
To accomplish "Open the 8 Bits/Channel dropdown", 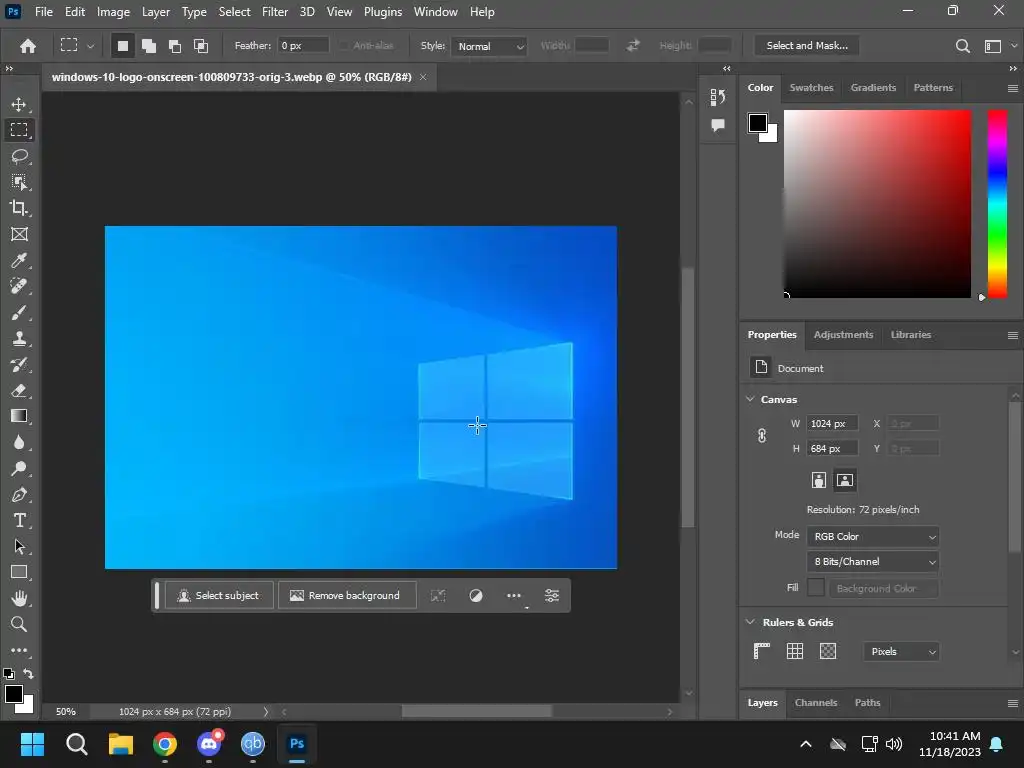I will pyautogui.click(x=873, y=562).
